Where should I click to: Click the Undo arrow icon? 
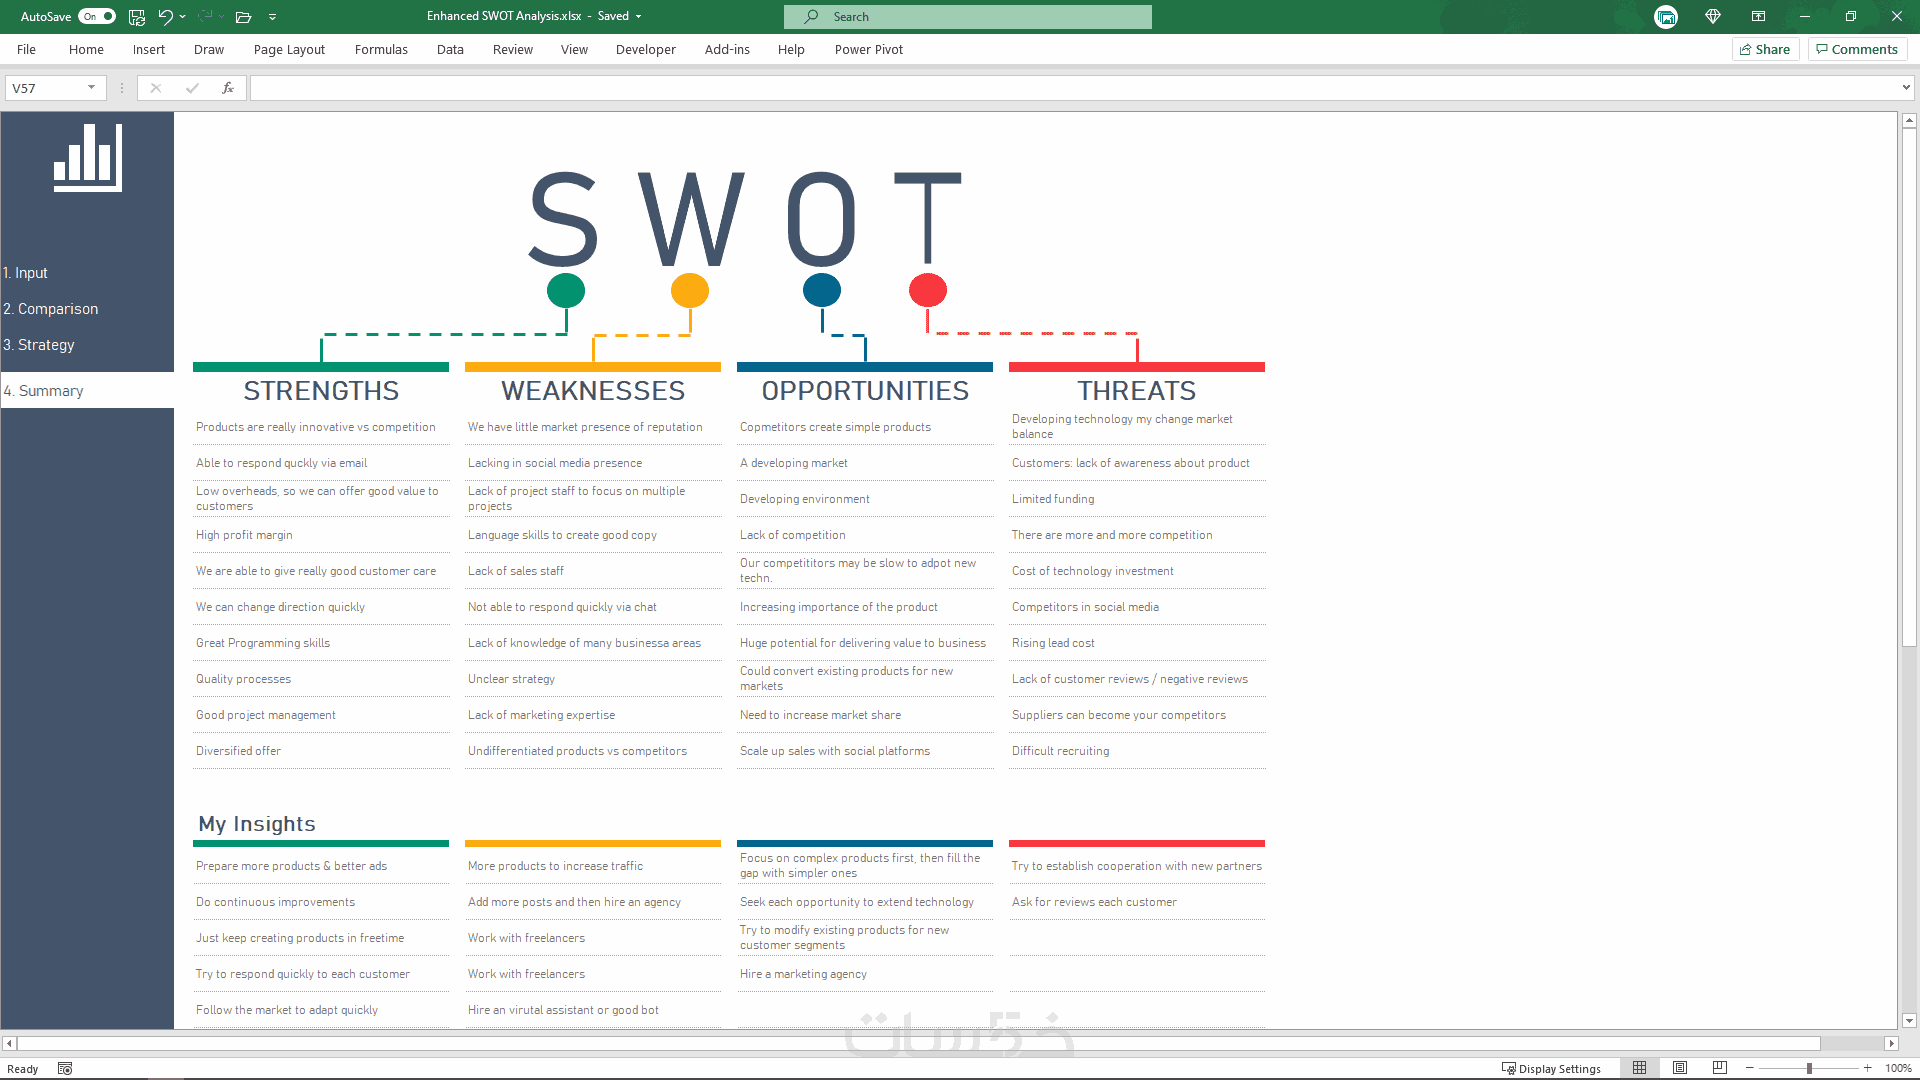(x=165, y=16)
